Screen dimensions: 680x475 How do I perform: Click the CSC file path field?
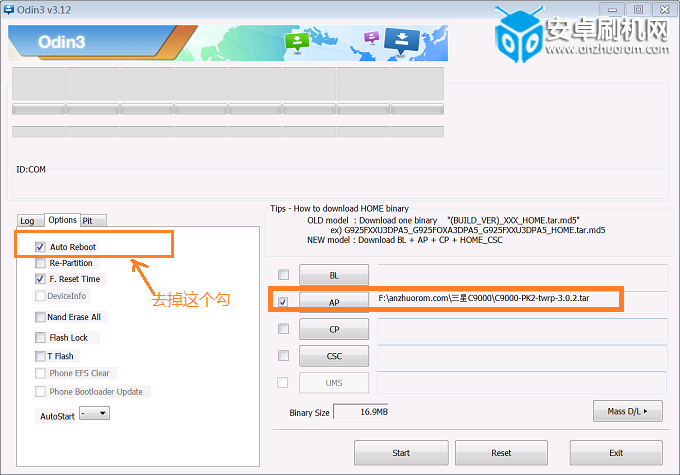(522, 356)
